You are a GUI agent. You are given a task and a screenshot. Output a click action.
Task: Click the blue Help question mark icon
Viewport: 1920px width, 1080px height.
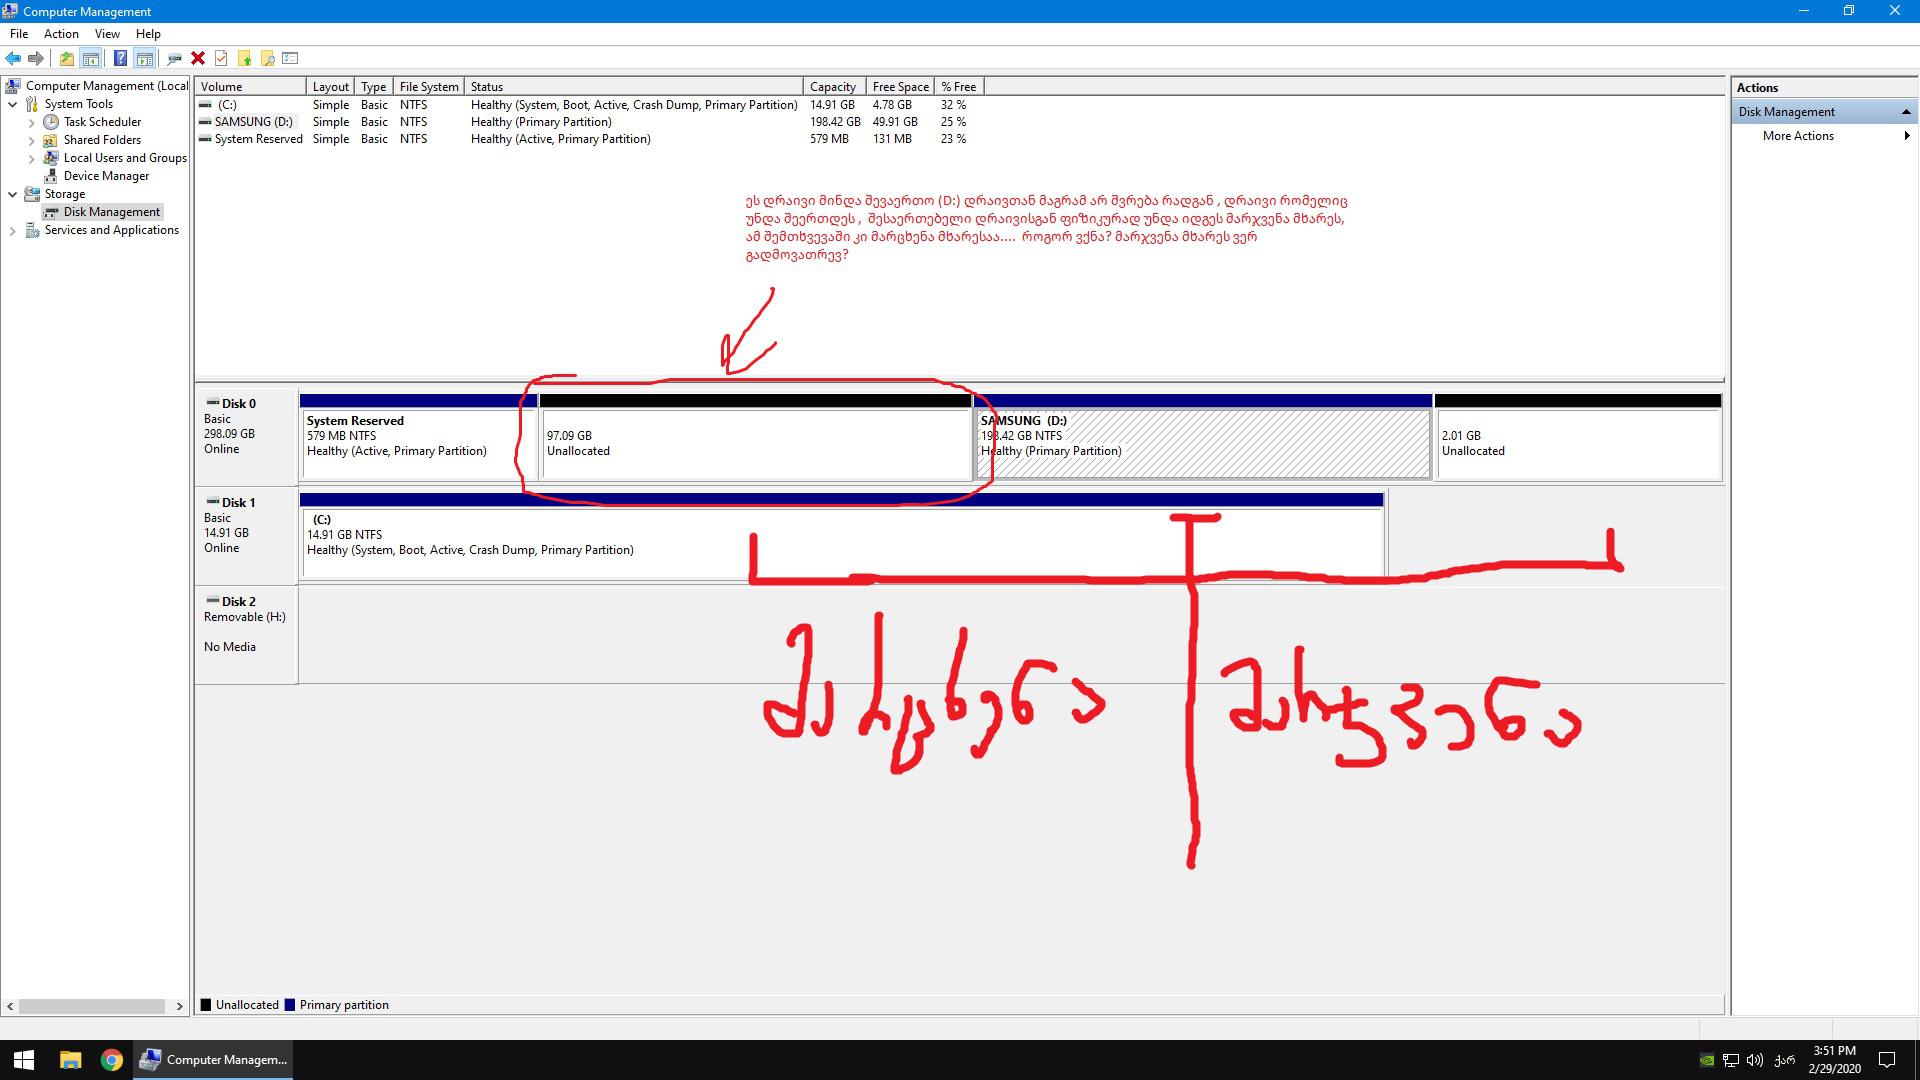[120, 58]
